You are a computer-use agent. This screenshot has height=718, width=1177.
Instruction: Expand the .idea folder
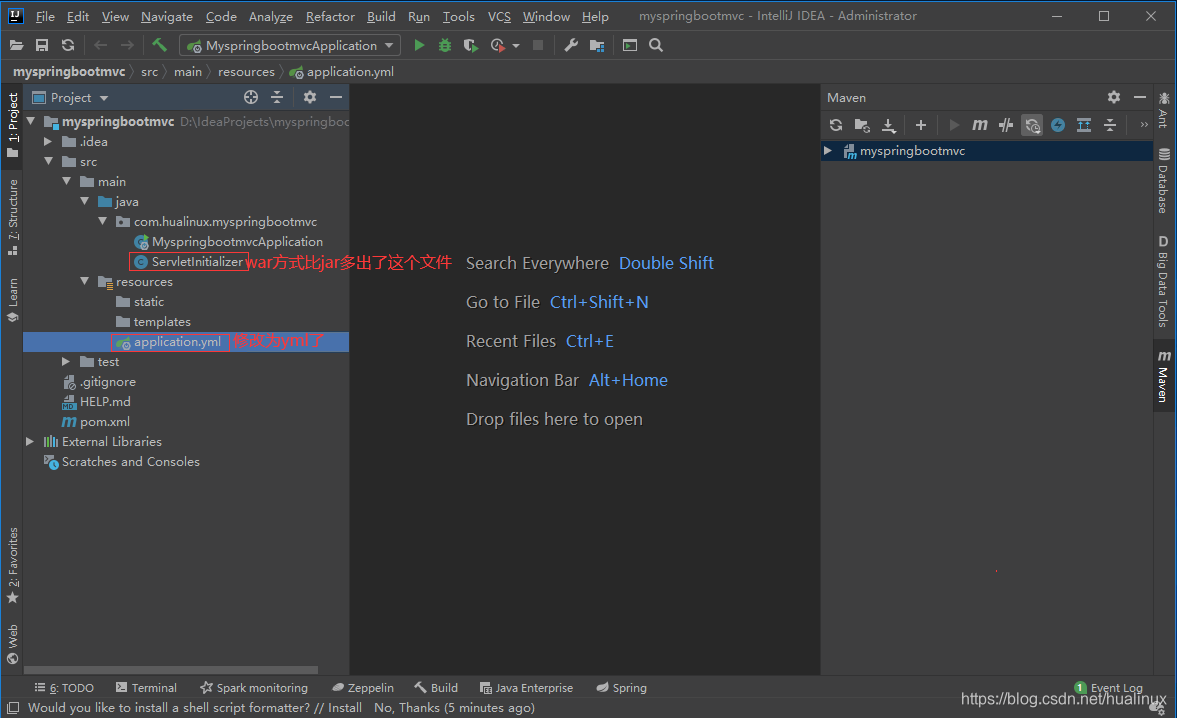point(48,141)
